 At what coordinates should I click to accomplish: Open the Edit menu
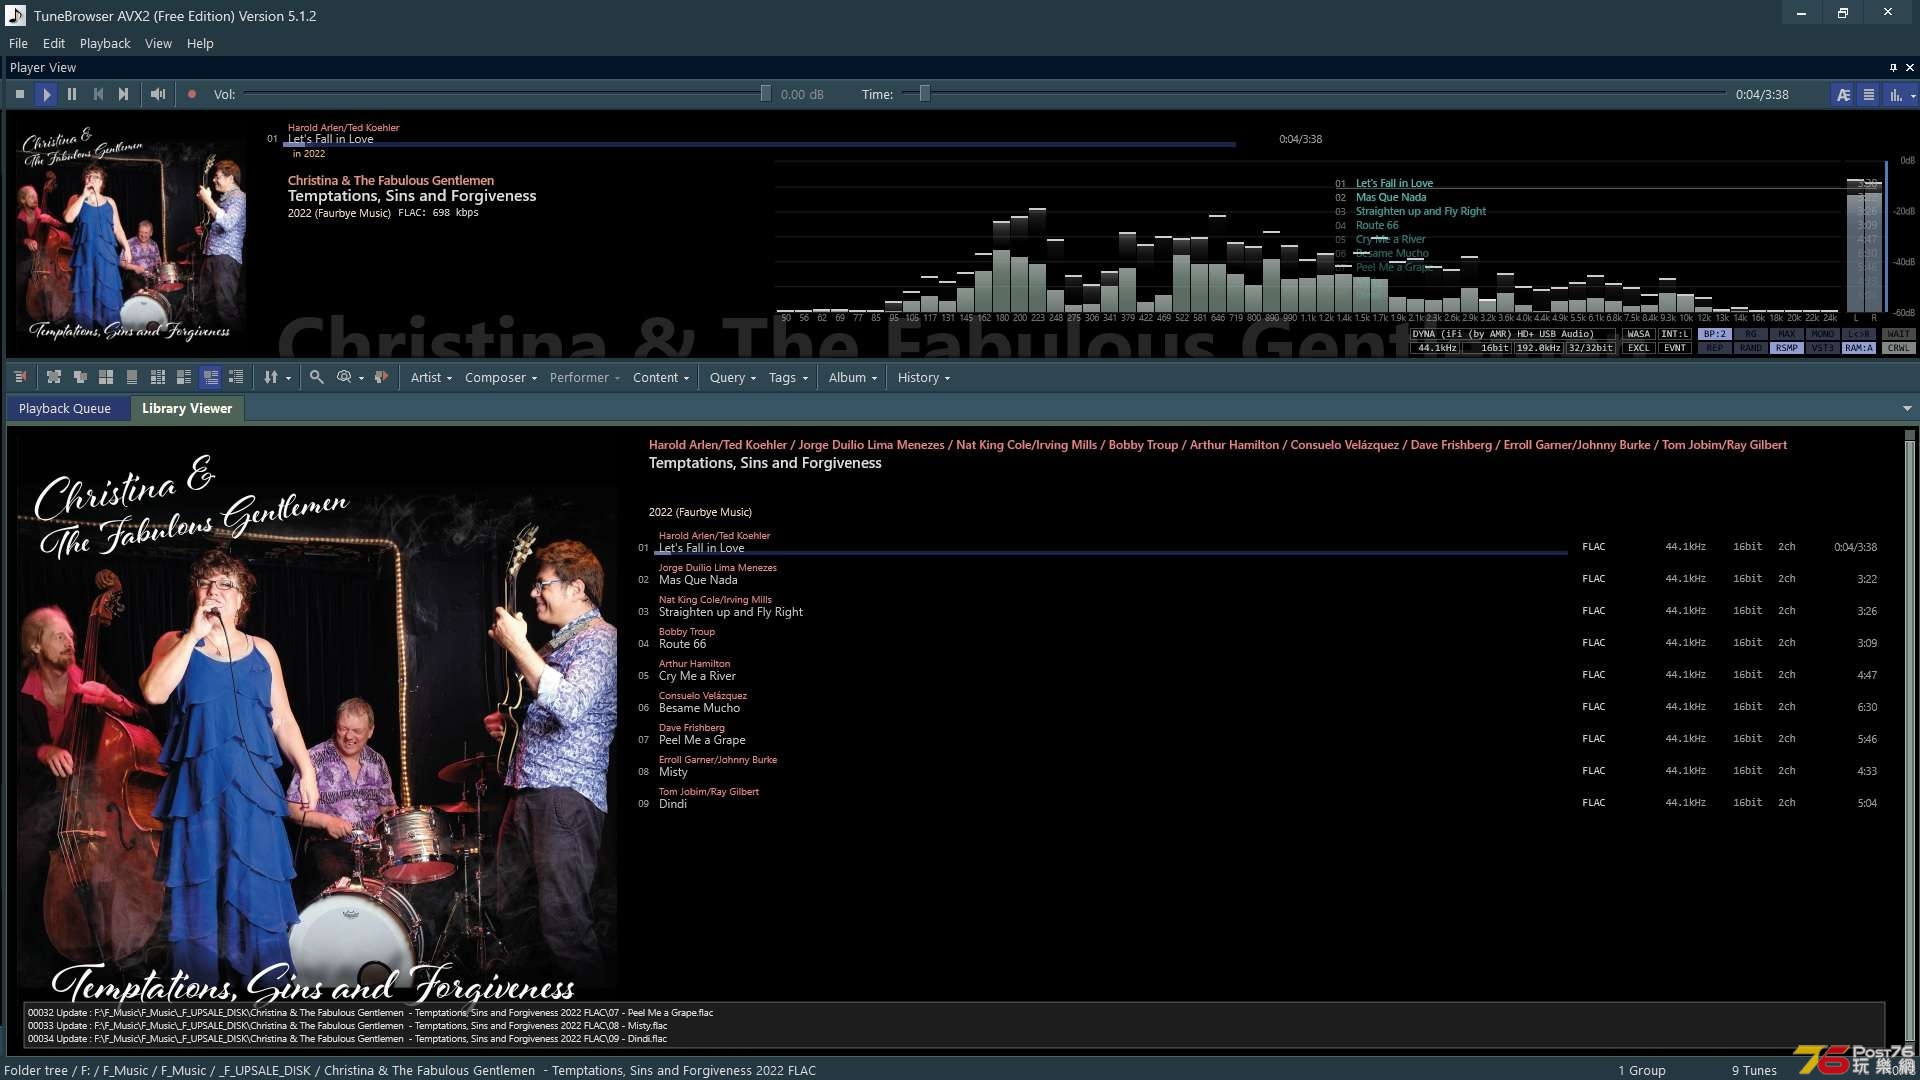click(x=54, y=43)
